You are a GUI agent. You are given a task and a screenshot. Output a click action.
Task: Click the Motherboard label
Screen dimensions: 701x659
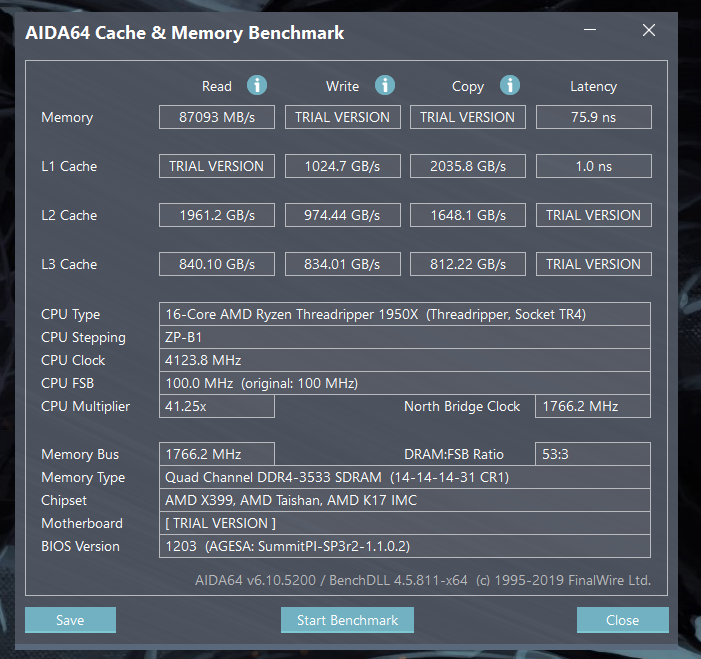82,523
